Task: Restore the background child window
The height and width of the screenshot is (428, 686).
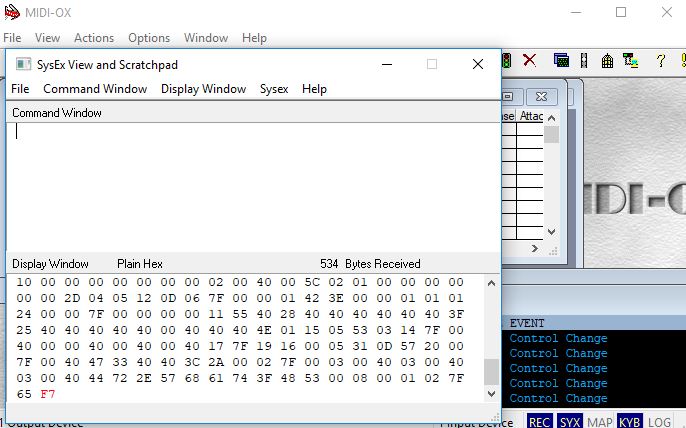Action: coord(508,96)
